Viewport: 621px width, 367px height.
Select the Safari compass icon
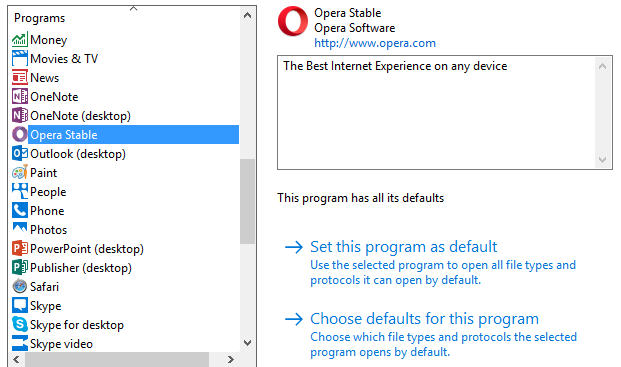click(x=19, y=287)
